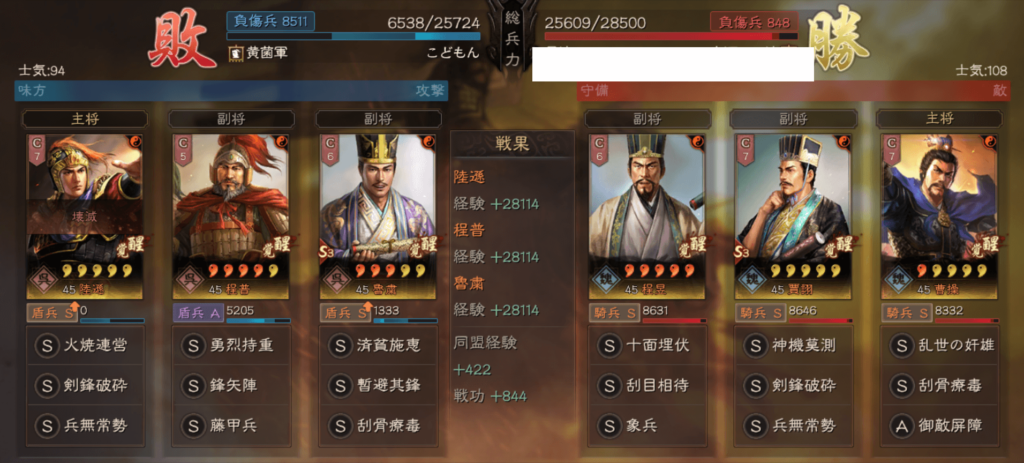
Task: Open 陸遜's general portrait card
Action: point(85,216)
